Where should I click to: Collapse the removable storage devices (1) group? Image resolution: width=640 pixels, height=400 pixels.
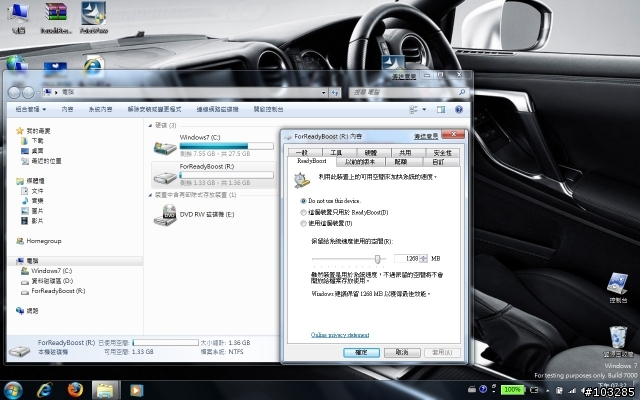150,196
